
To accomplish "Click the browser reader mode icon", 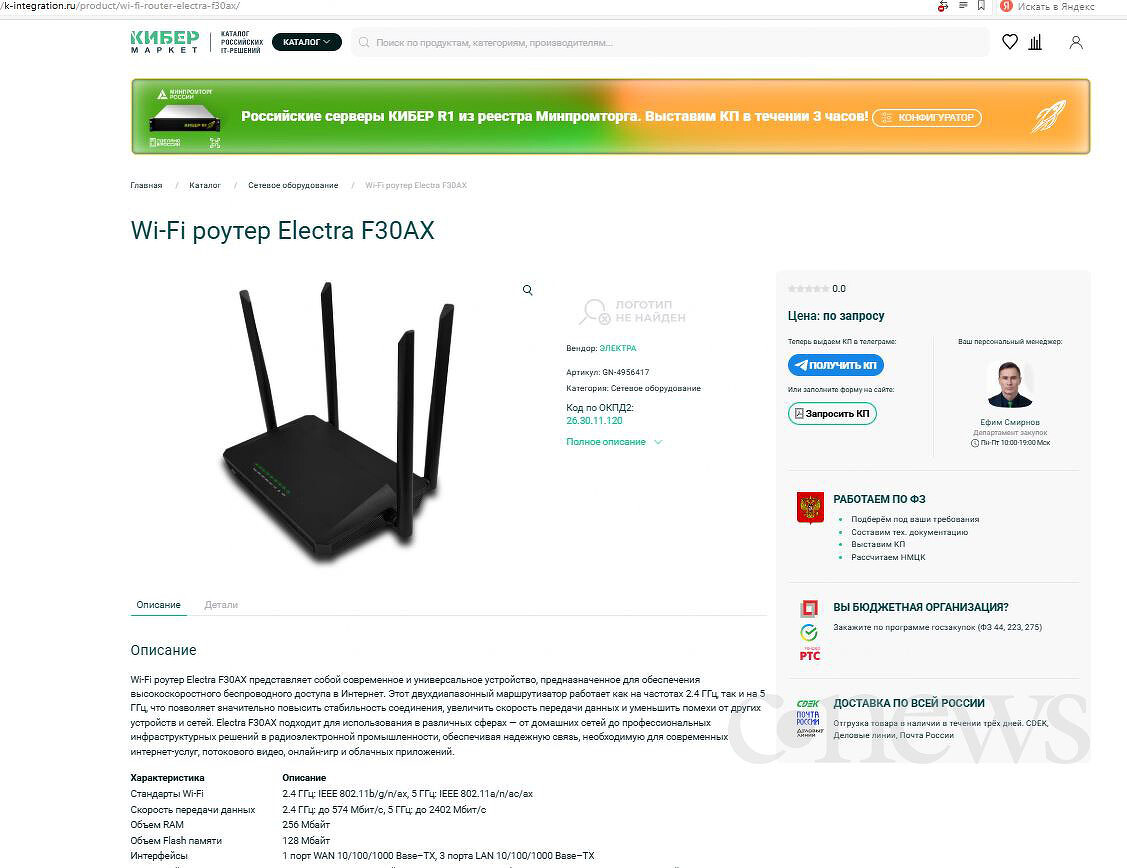I will tap(963, 6).
